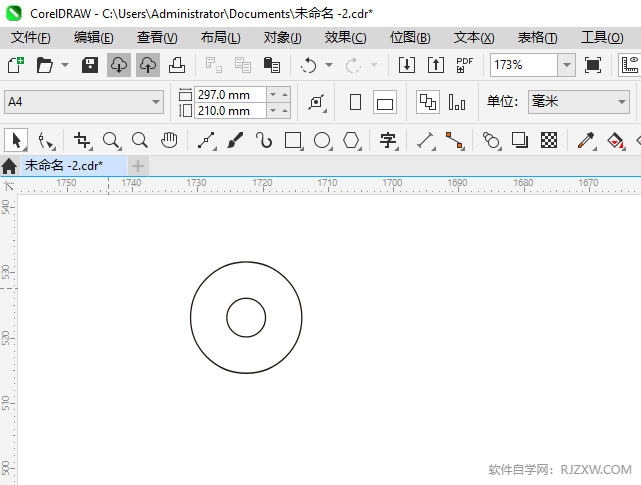The image size is (641, 485).
Task: Click the custom page settings icon
Action: tap(317, 102)
